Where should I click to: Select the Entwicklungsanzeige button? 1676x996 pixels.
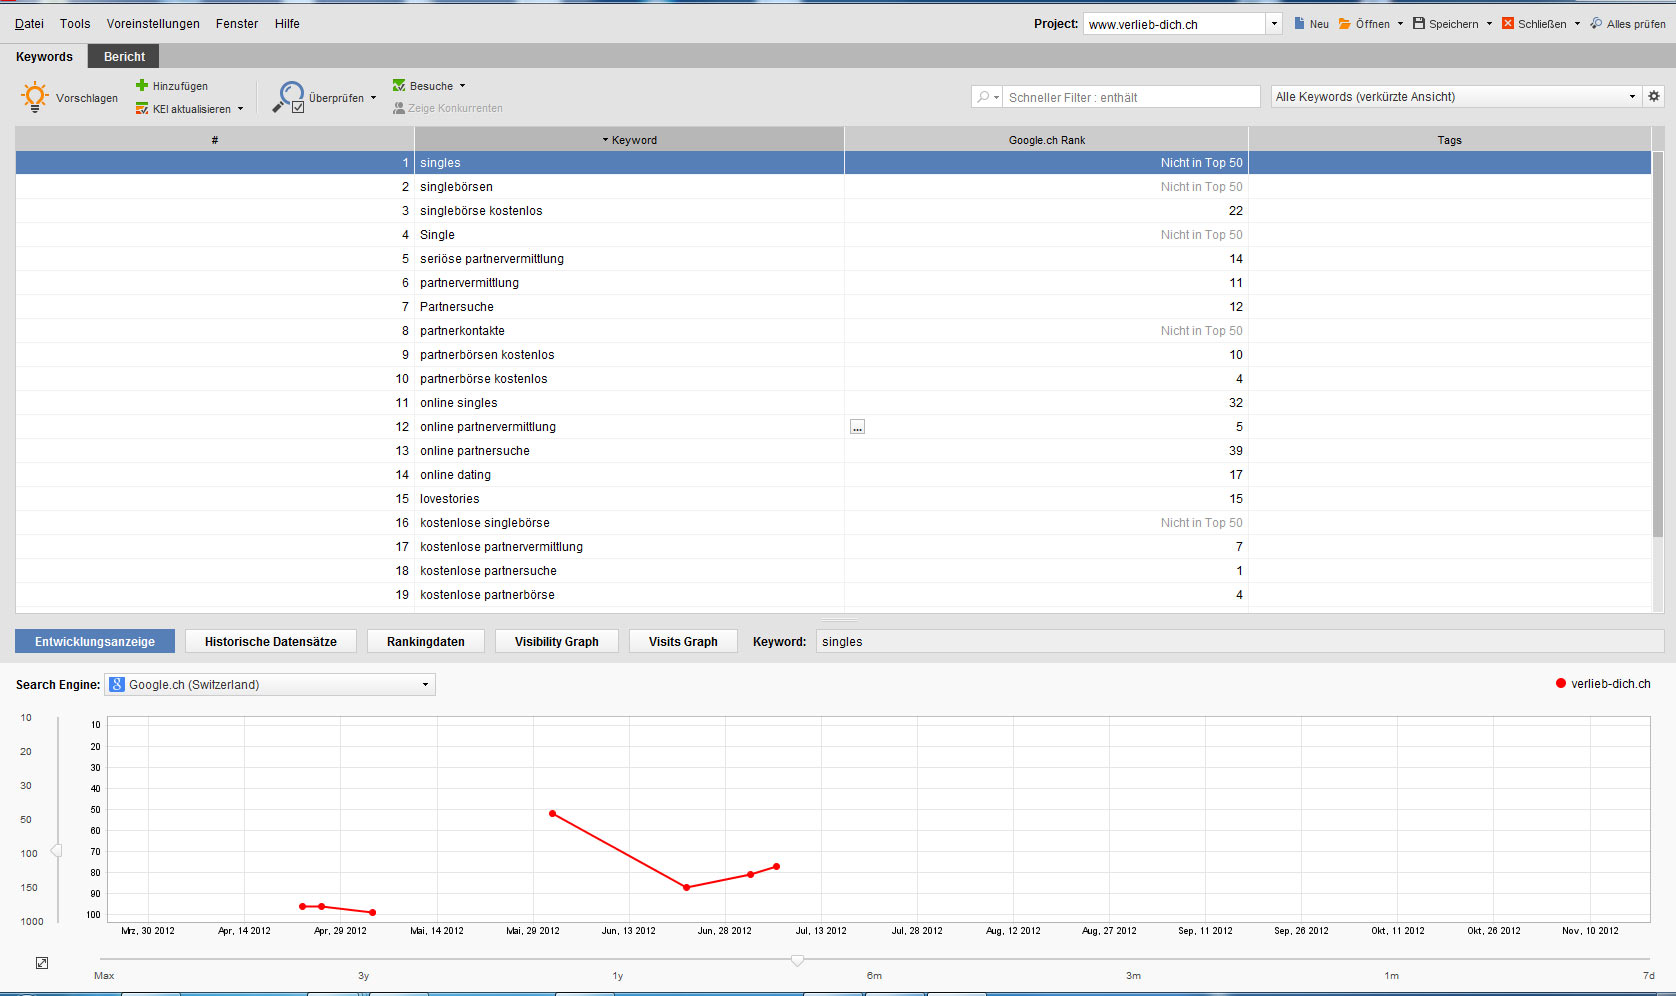(95, 641)
